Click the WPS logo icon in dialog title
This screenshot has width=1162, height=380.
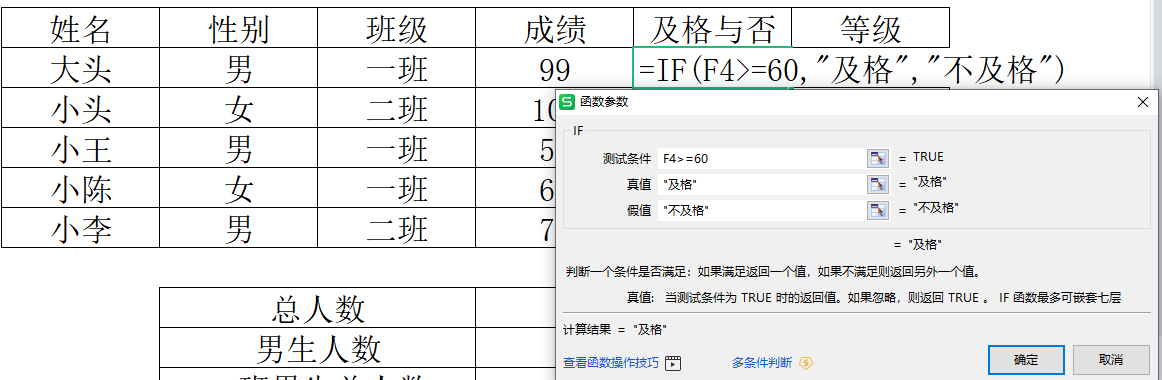tap(567, 101)
